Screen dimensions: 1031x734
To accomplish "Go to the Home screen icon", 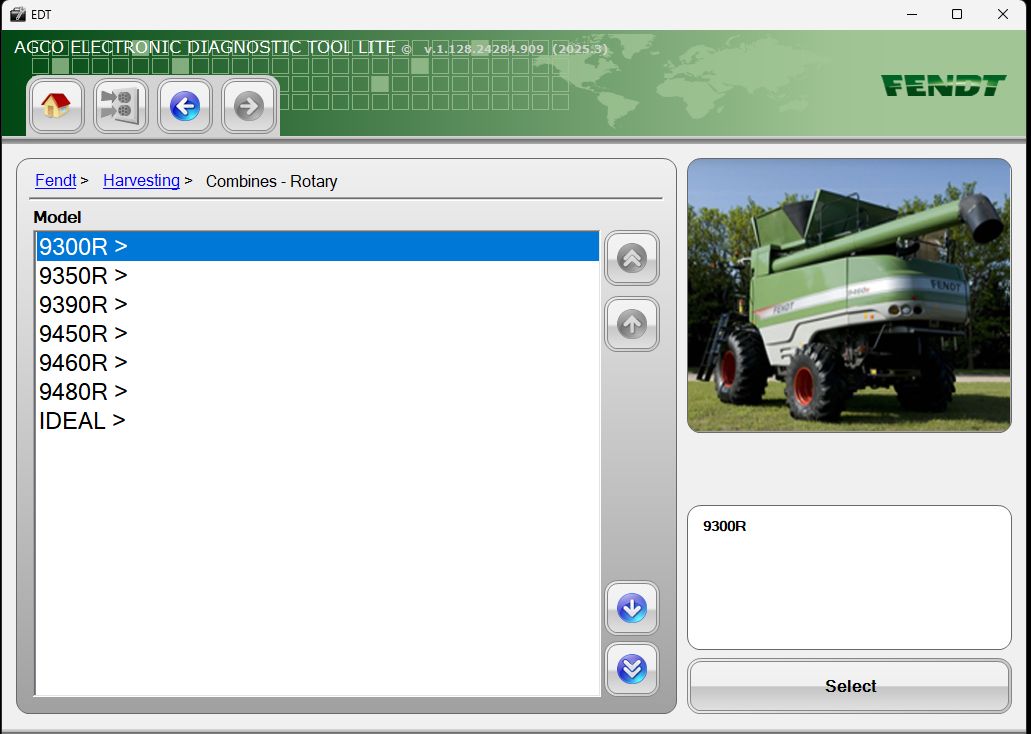I will pos(56,106).
